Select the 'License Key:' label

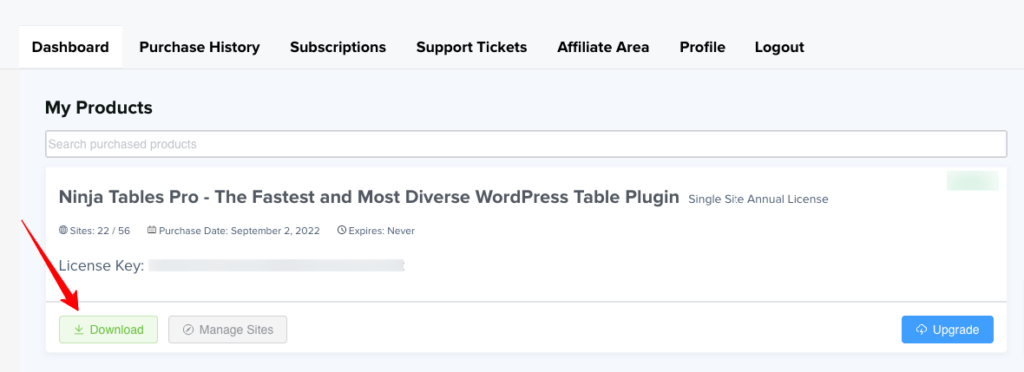click(x=101, y=266)
